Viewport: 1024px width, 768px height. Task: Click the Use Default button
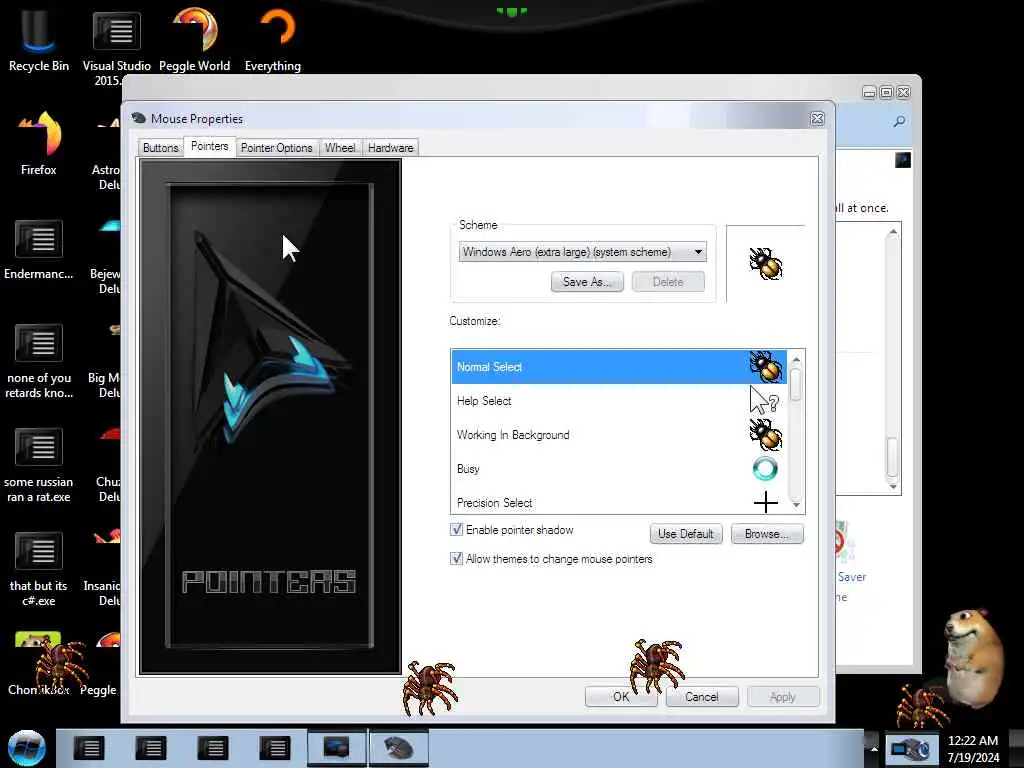(686, 534)
